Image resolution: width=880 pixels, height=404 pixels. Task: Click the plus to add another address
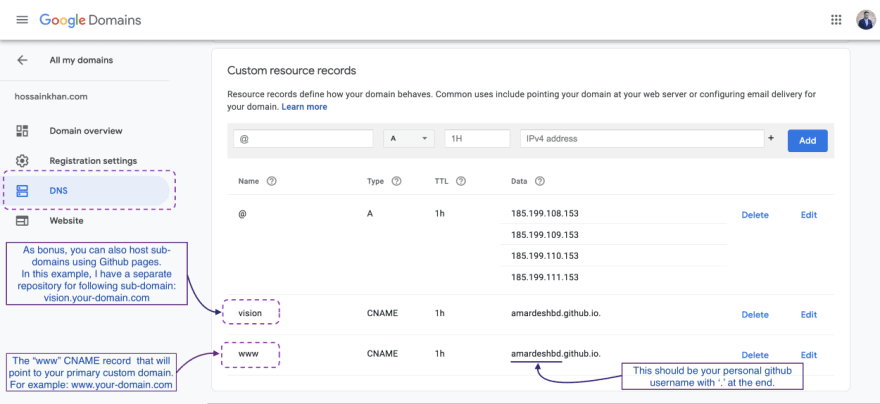(x=771, y=138)
